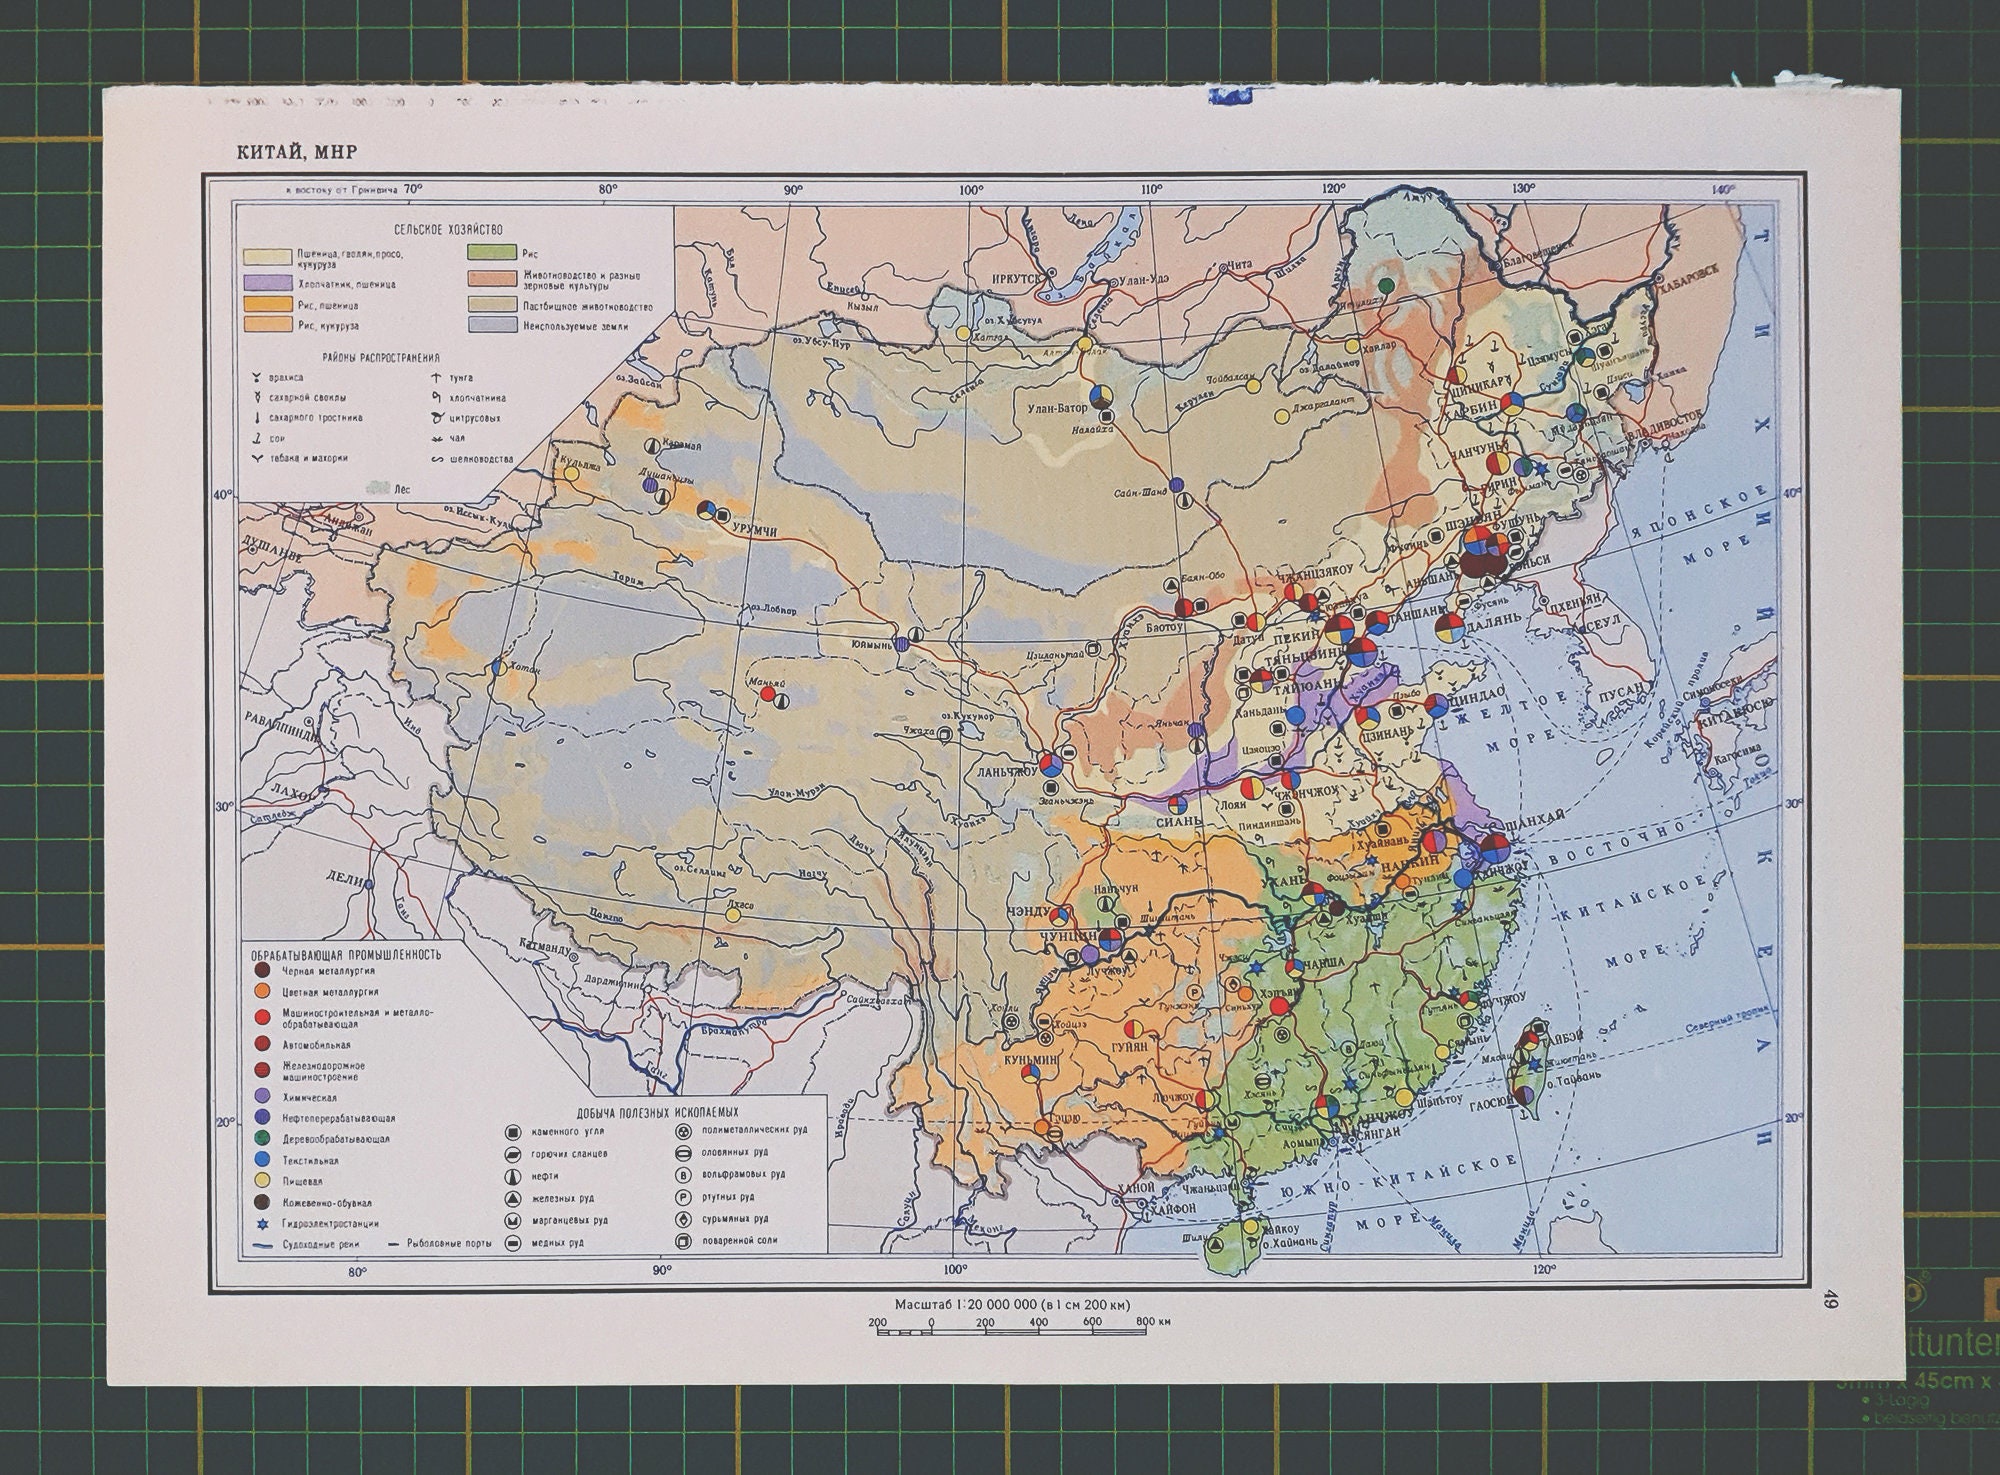Click the table salt legend symbol
The width and height of the screenshot is (2000, 1475).
(683, 1241)
